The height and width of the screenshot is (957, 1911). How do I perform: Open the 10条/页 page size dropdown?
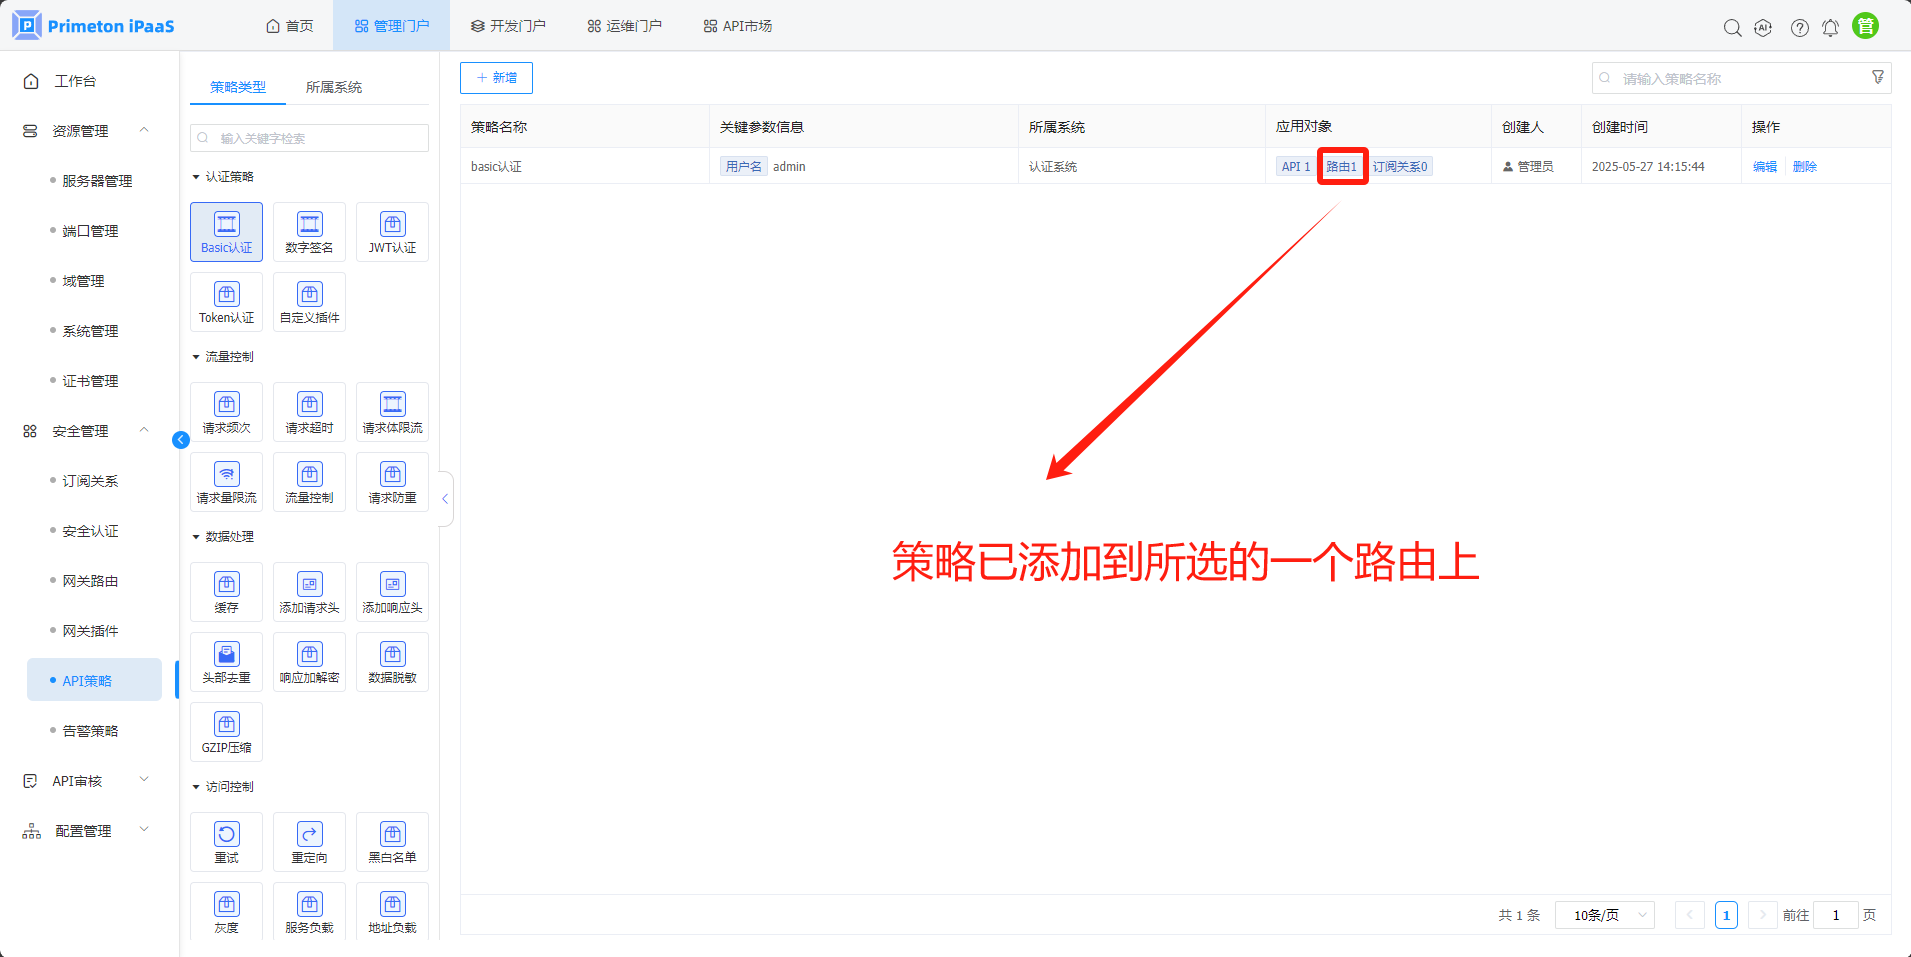[1604, 915]
